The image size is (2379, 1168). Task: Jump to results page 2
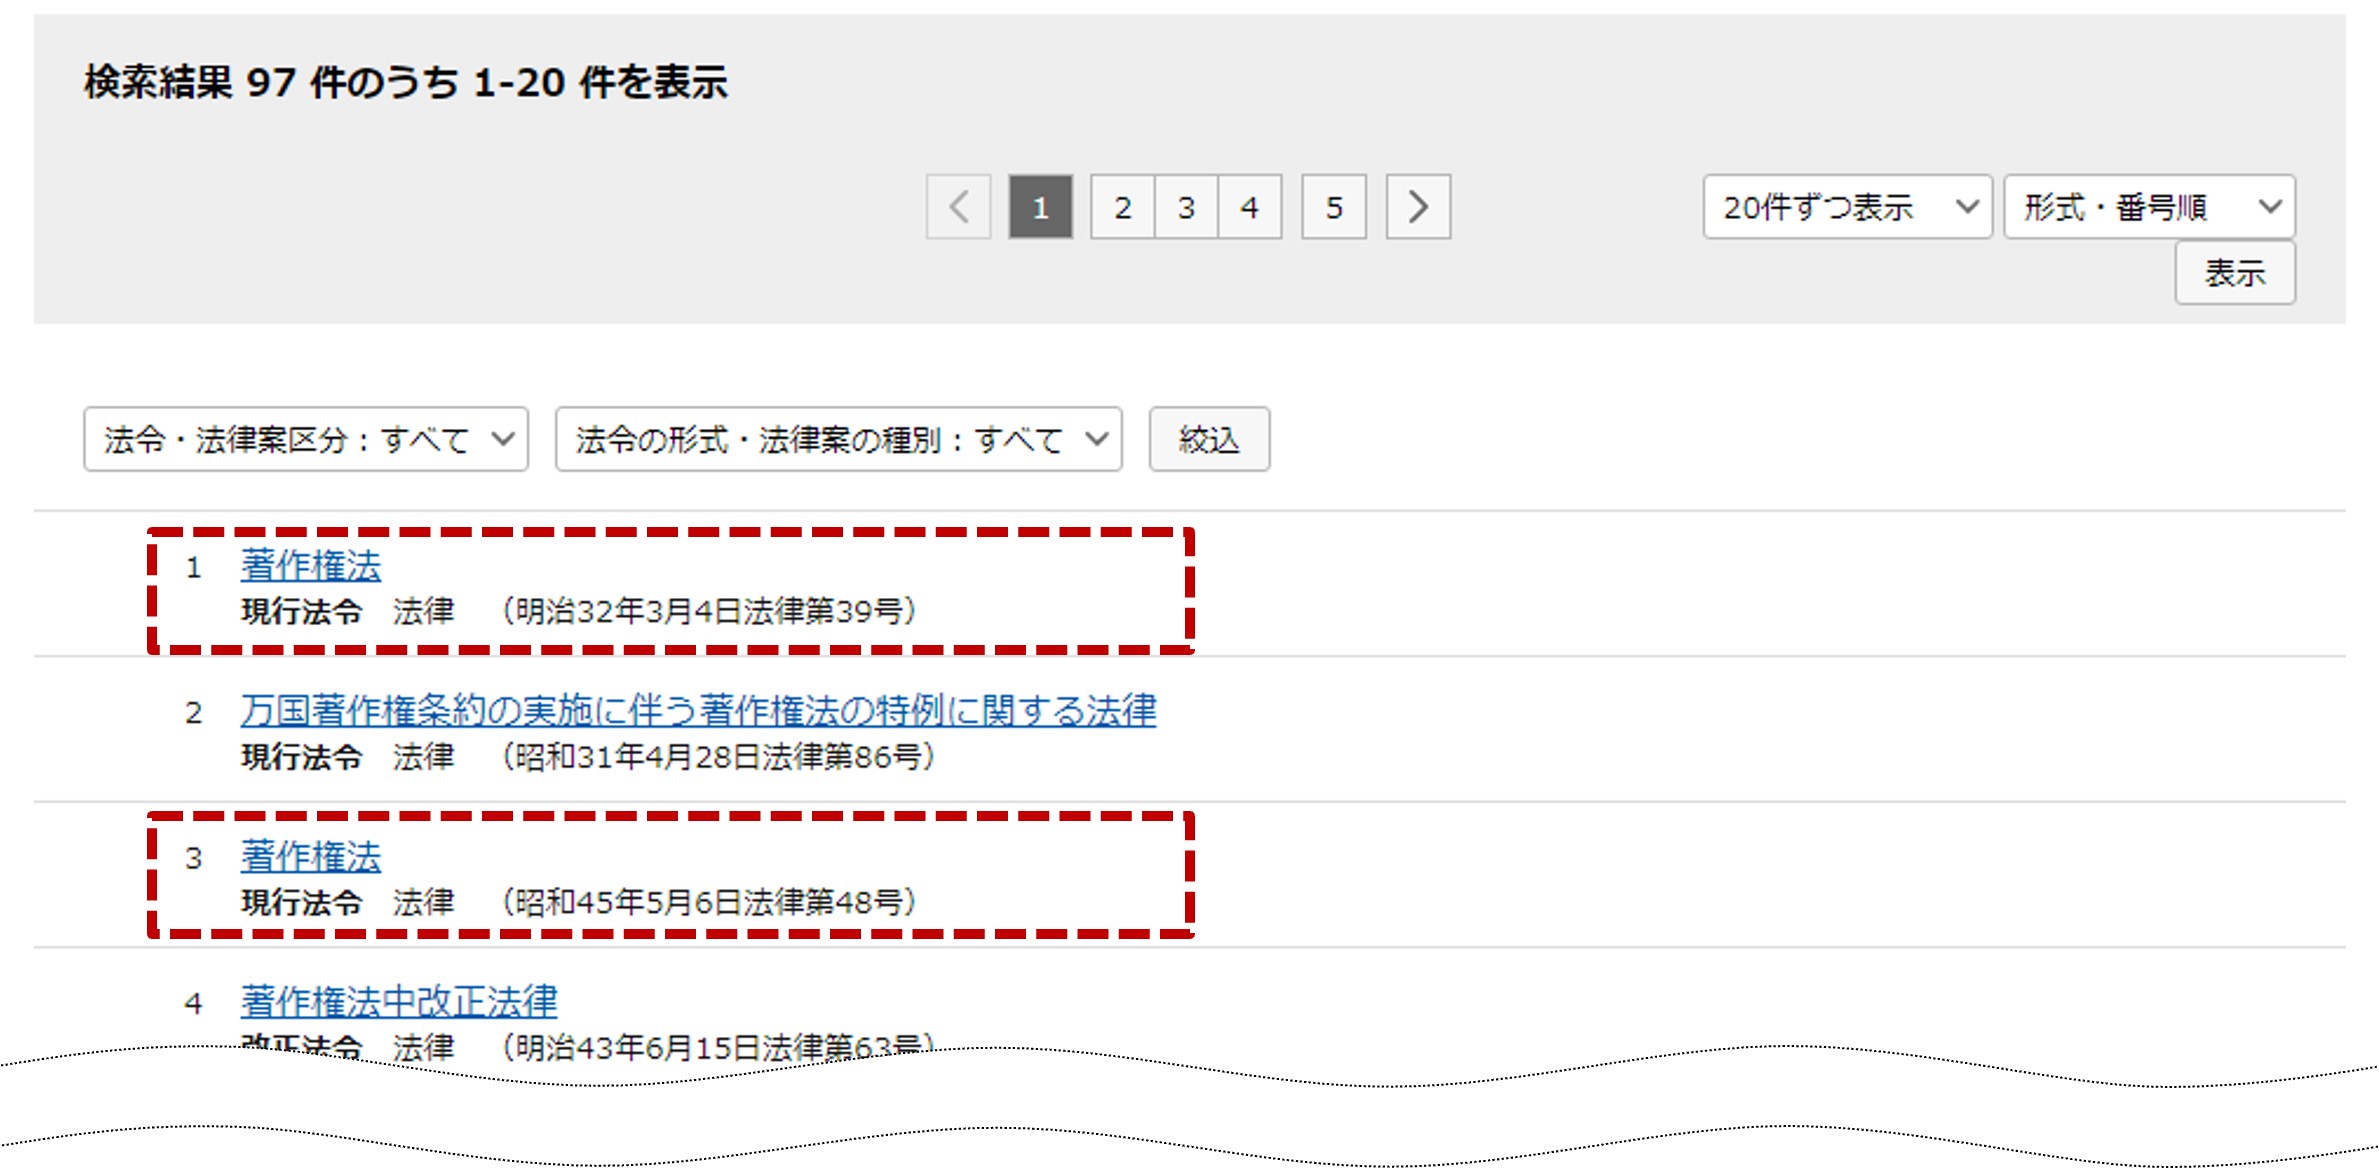1122,207
